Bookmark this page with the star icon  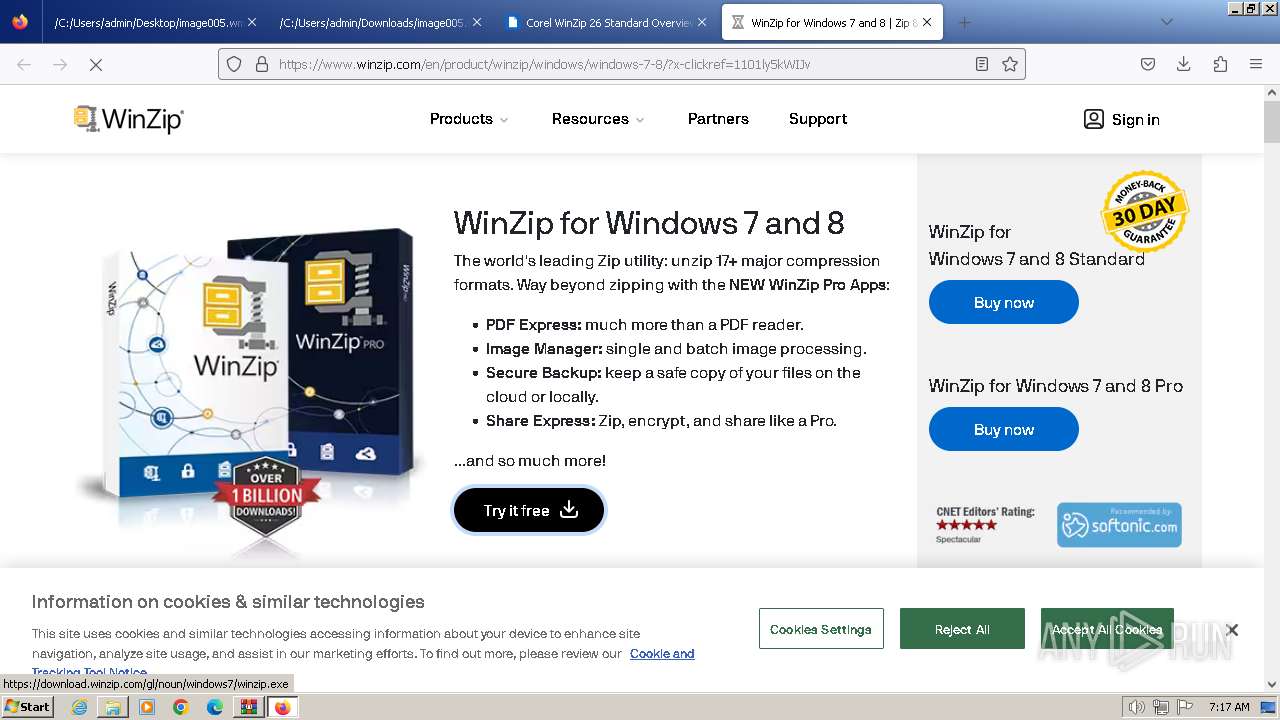pyautogui.click(x=1010, y=64)
